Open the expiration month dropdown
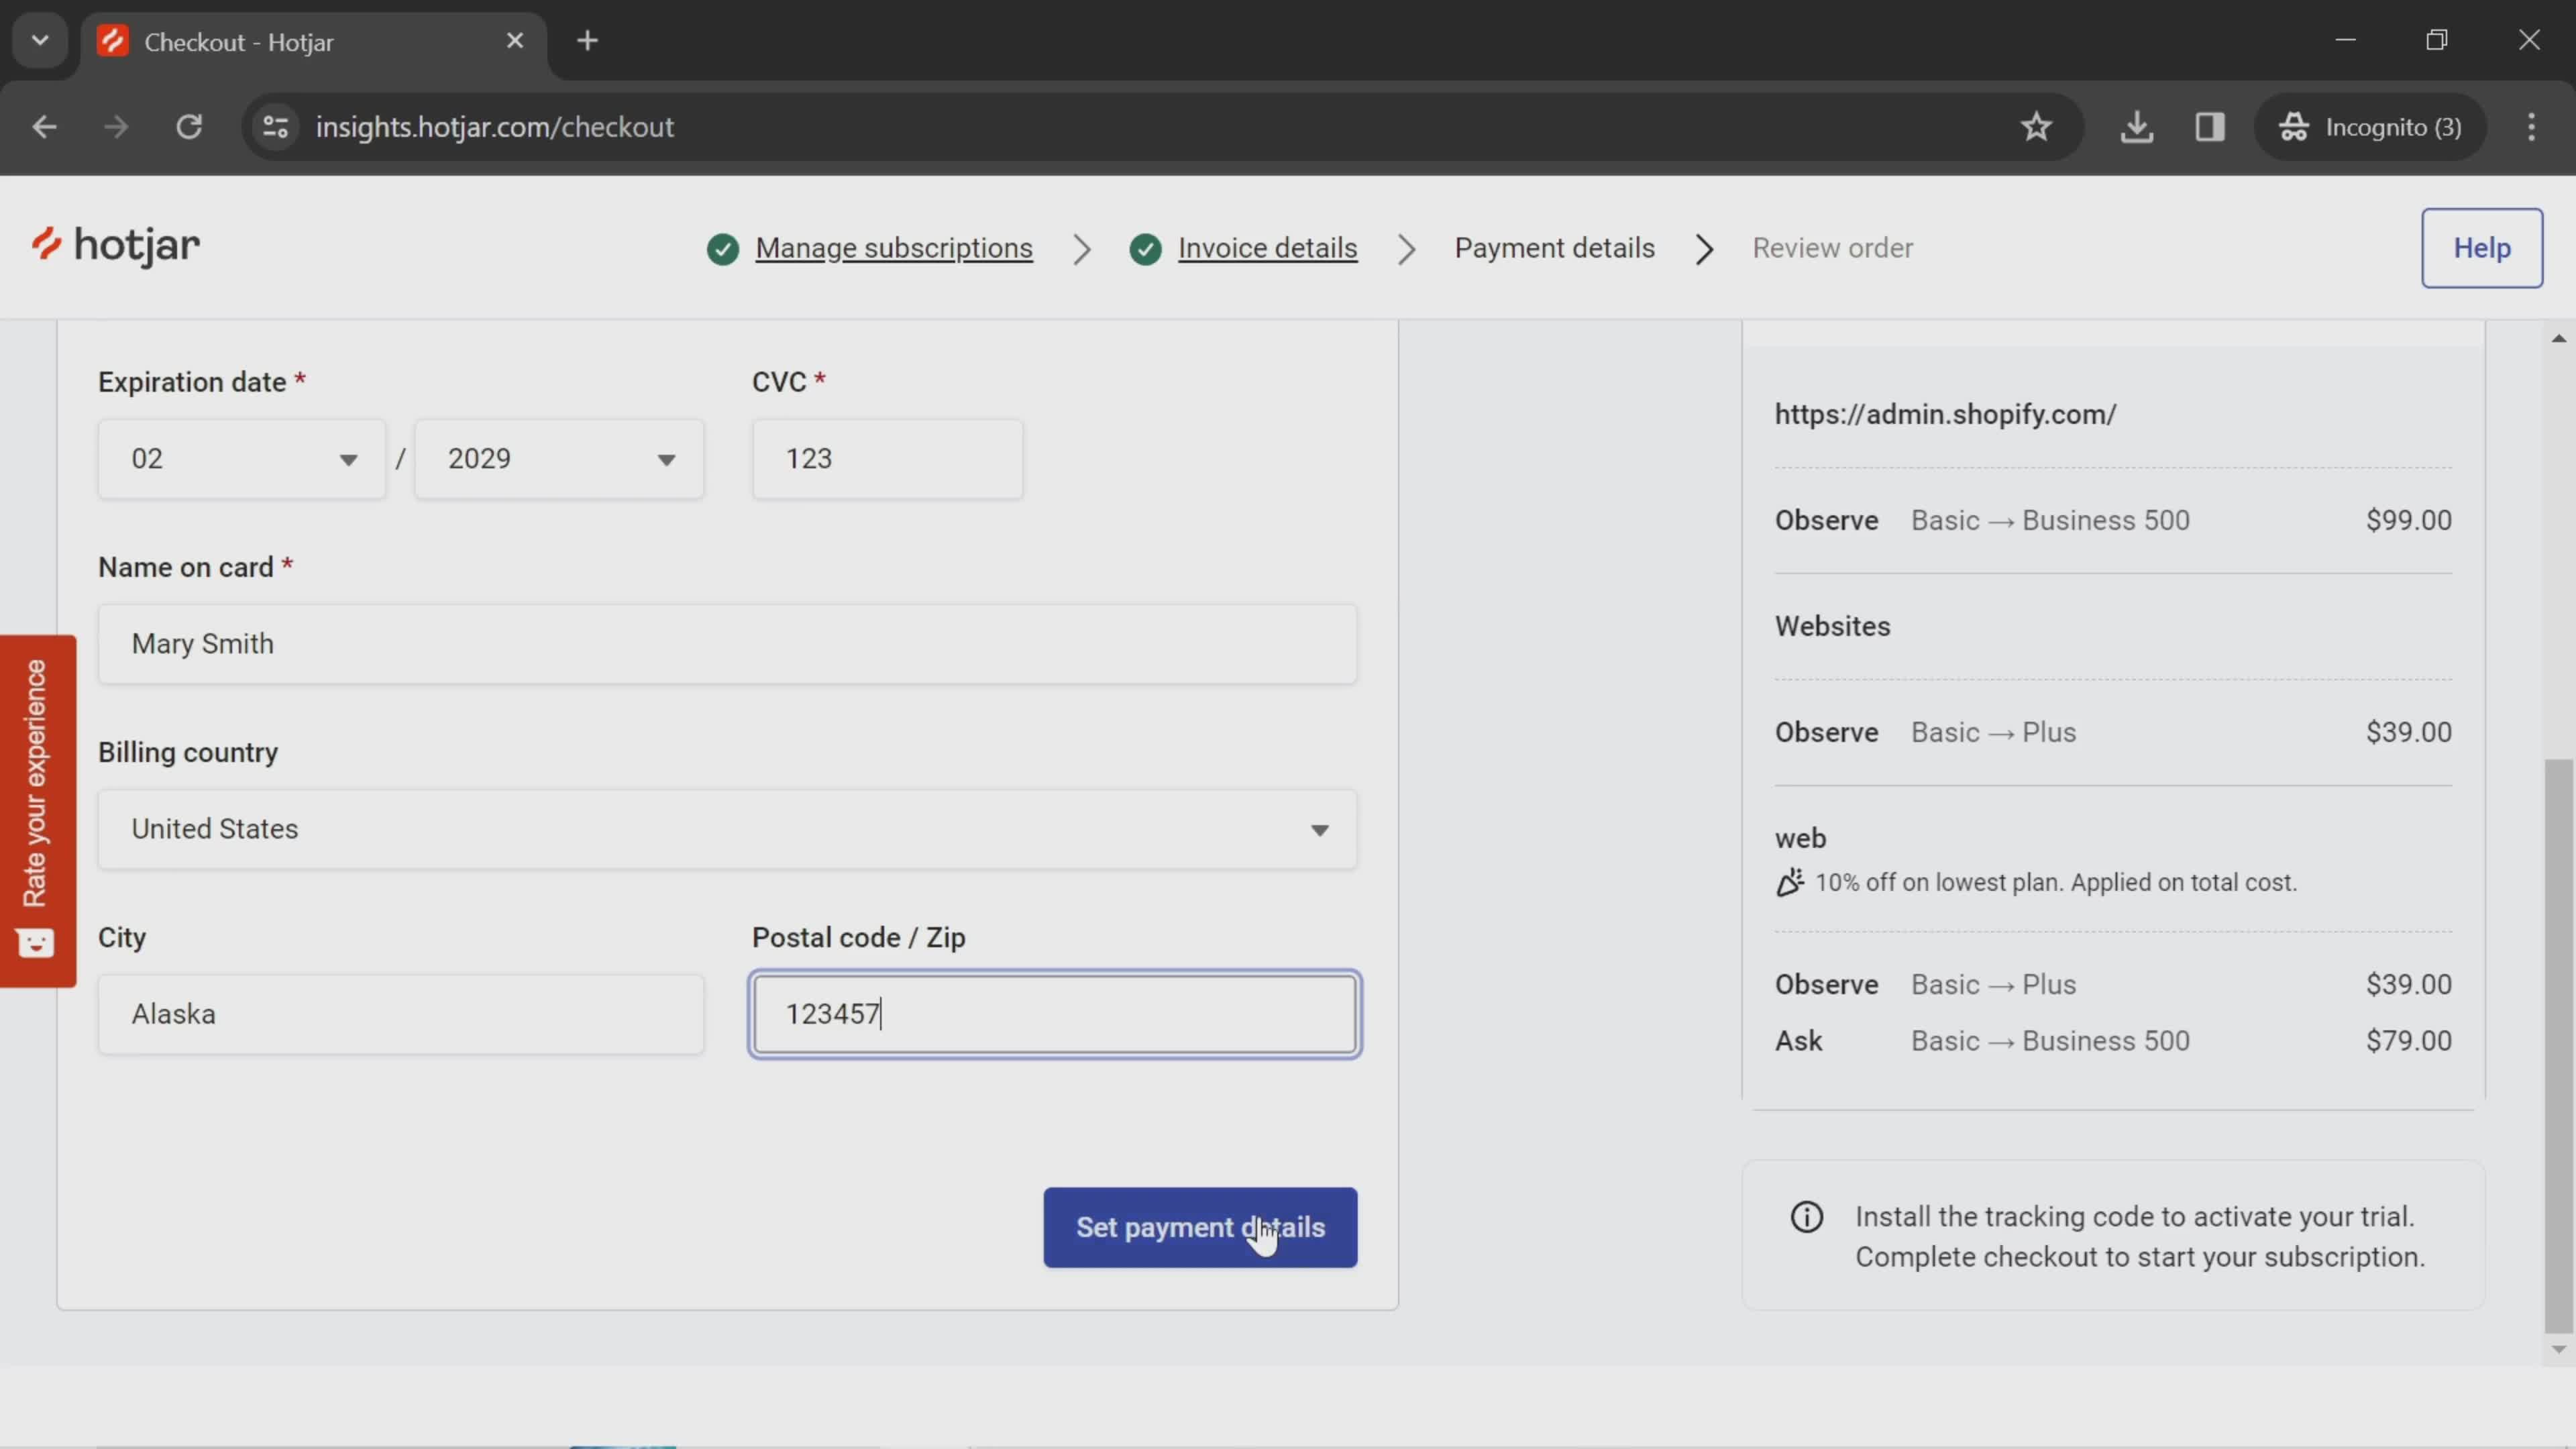 (x=242, y=459)
